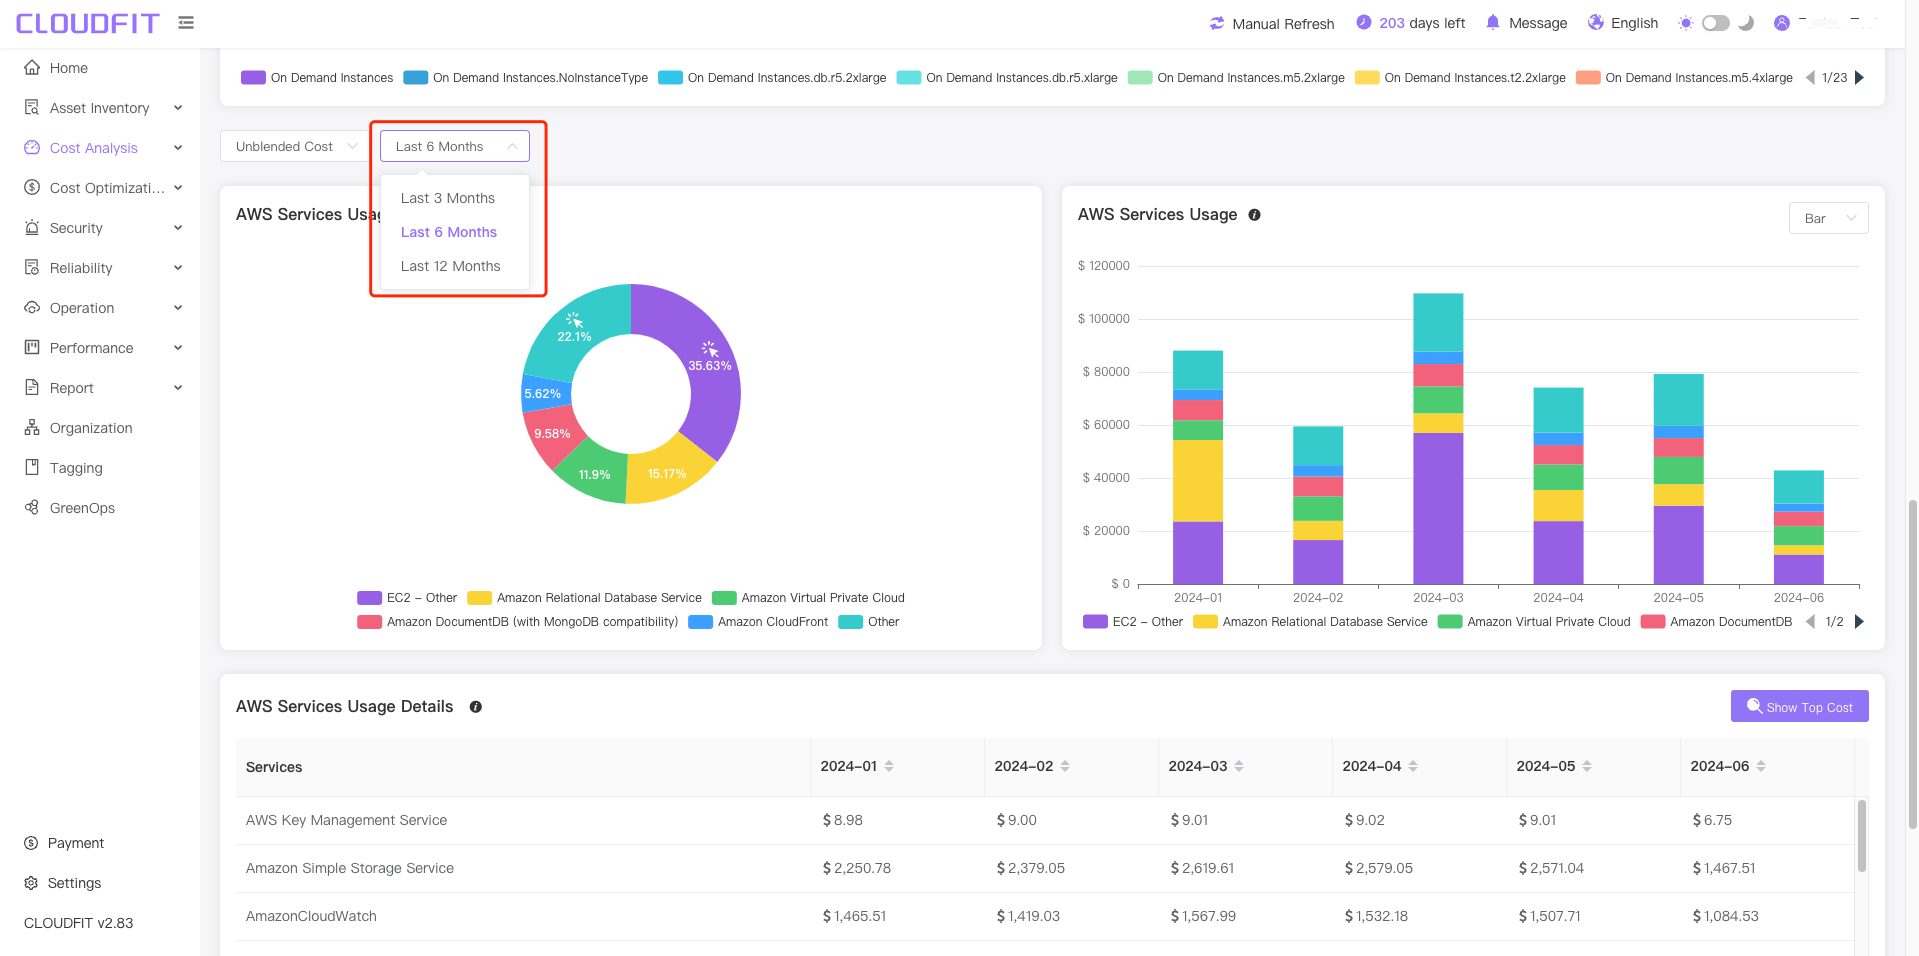
Task: Toggle the light/dark theme switch
Action: 1716,23
